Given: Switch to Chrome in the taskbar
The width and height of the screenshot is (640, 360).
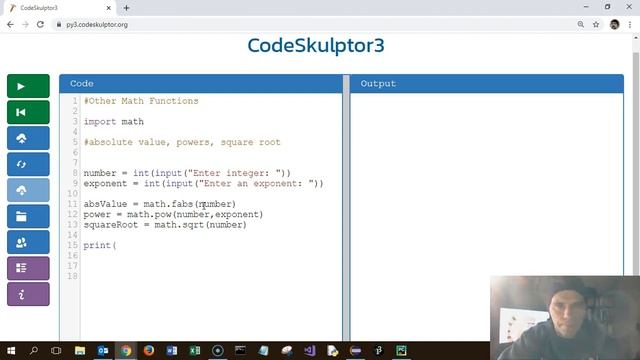Looking at the screenshot, I should 126,351.
